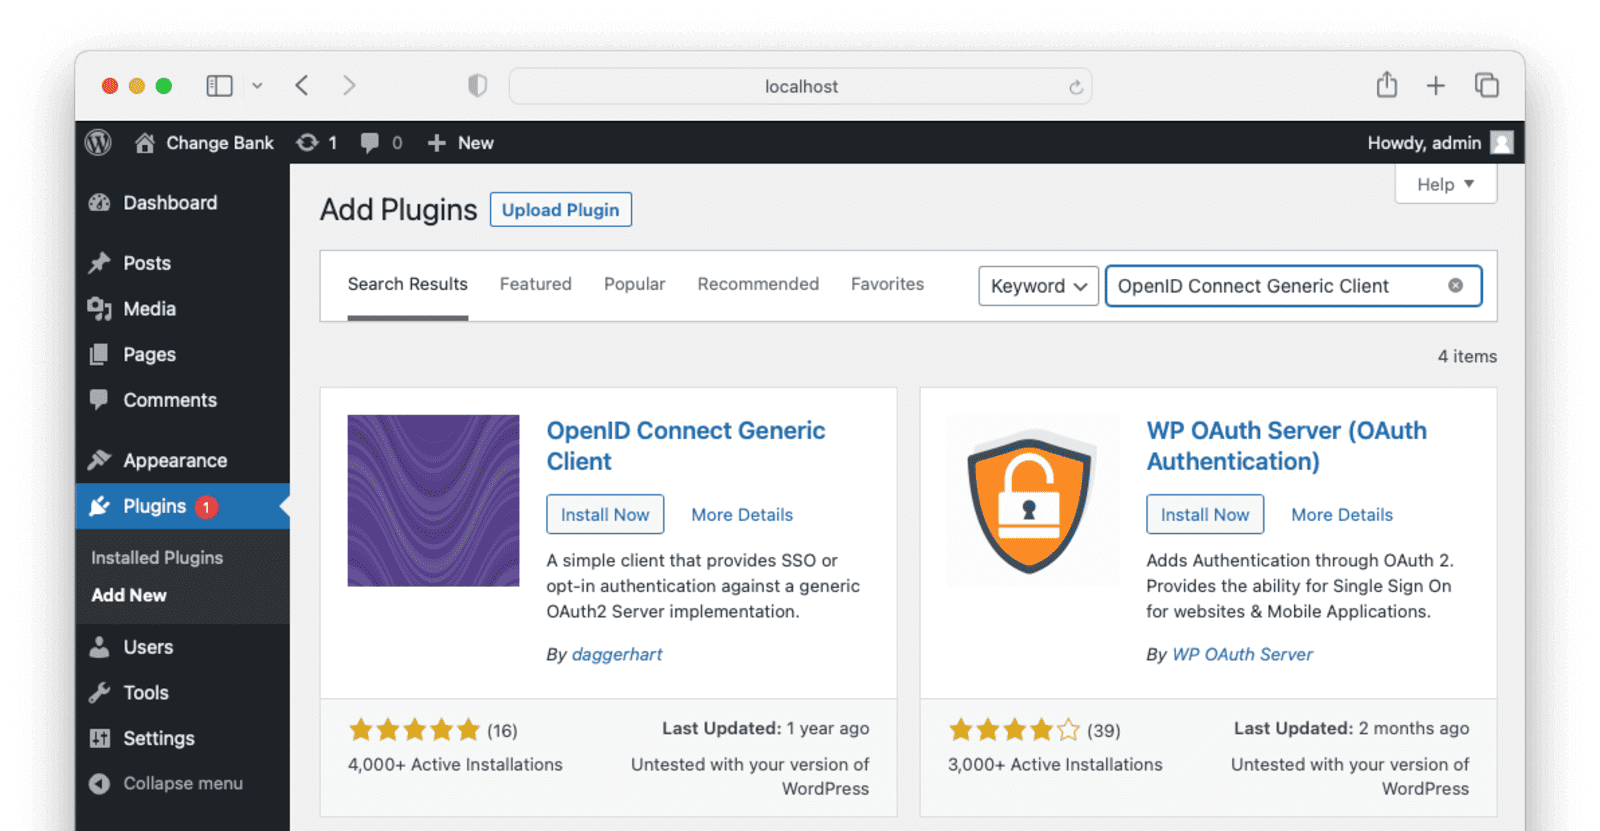Open the daggerhart author link

pos(617,654)
